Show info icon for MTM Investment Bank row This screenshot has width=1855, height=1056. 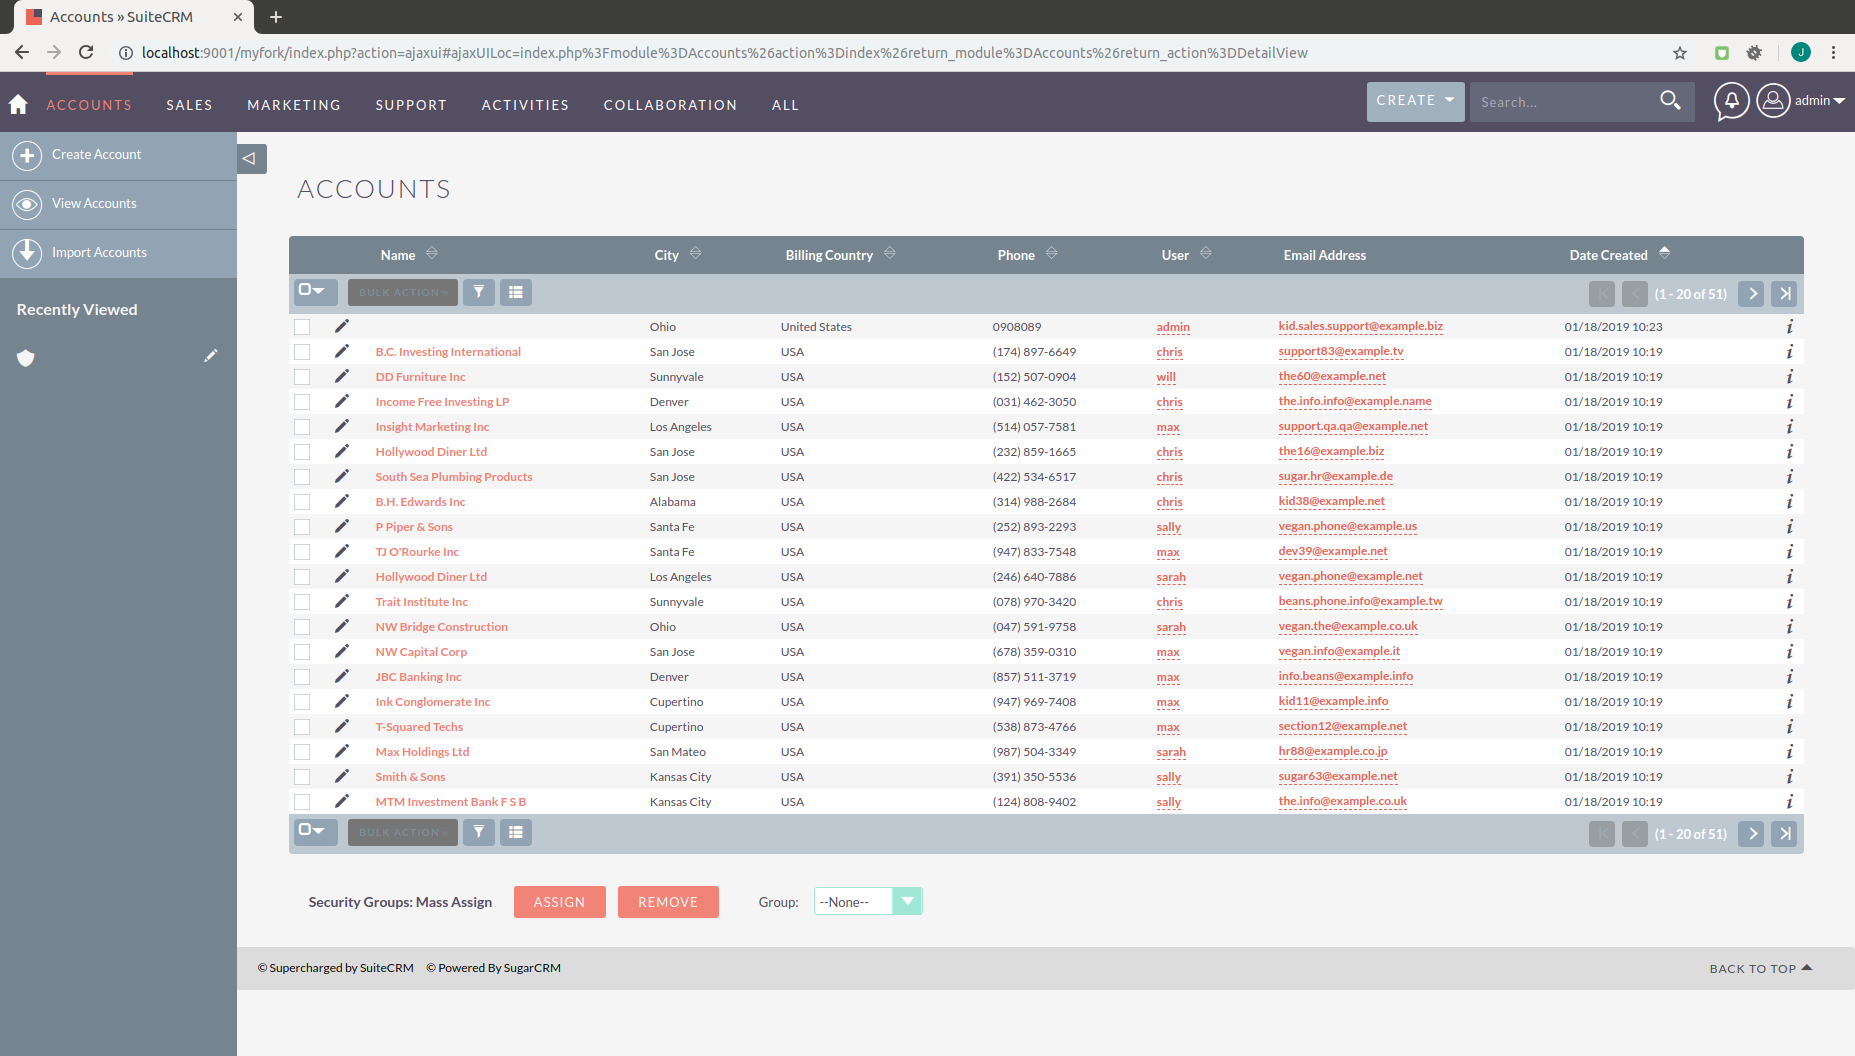click(x=1789, y=802)
